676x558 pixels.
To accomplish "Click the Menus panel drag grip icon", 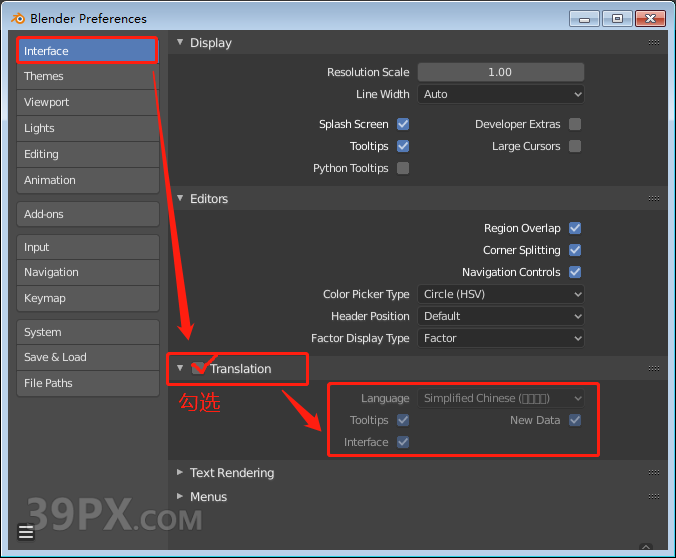I will pyautogui.click(x=653, y=497).
